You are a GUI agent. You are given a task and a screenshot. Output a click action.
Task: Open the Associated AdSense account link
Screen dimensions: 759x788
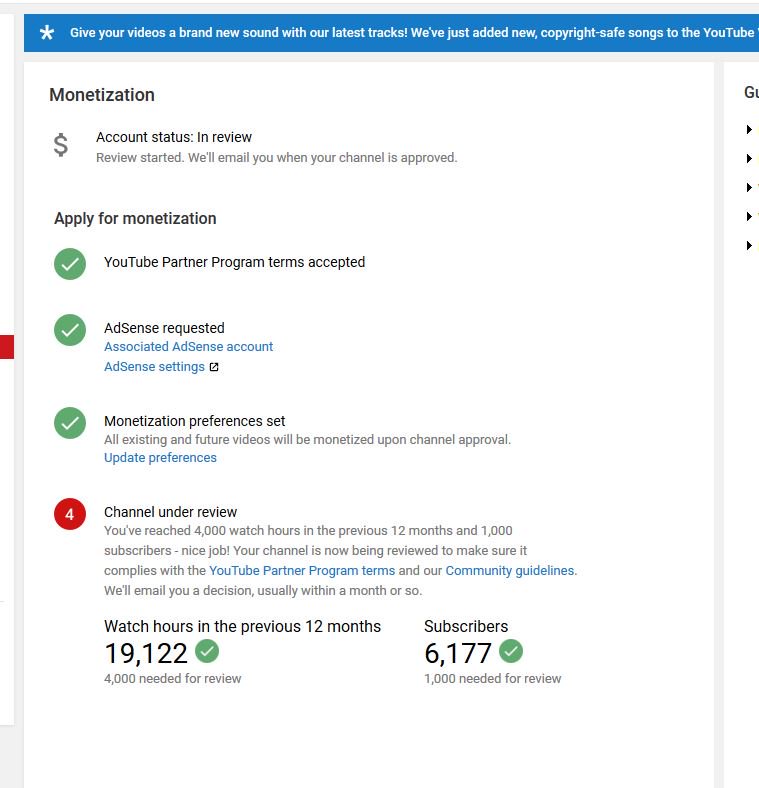[x=188, y=347]
